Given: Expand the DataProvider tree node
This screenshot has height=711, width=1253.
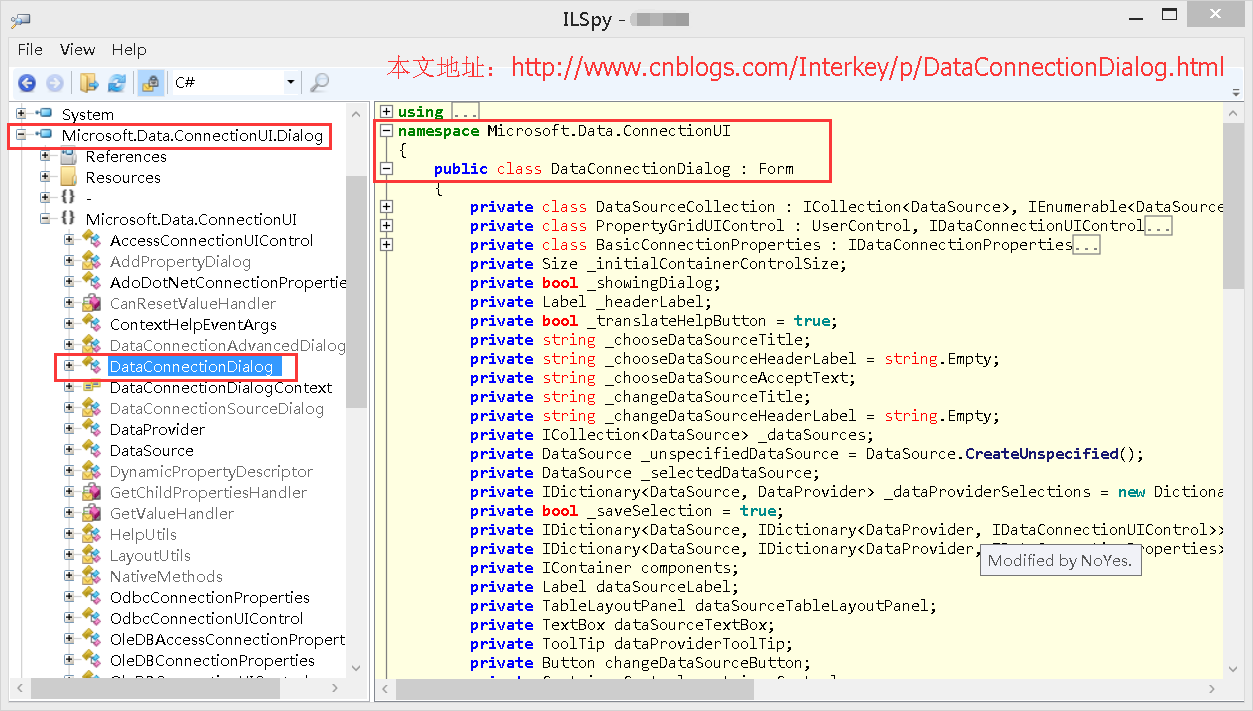Looking at the screenshot, I should [69, 428].
